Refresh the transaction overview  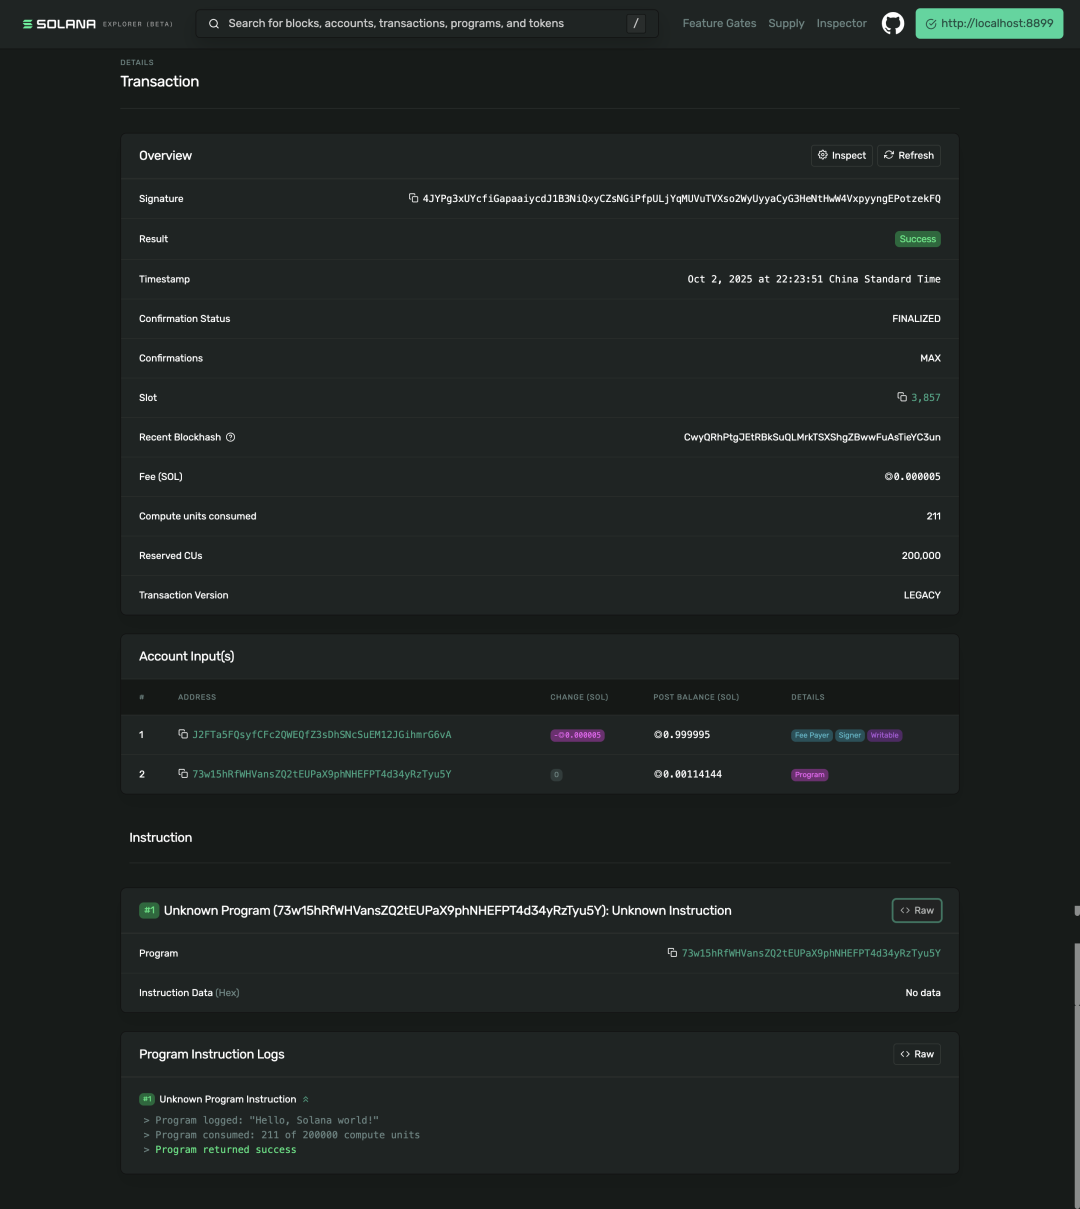point(908,156)
